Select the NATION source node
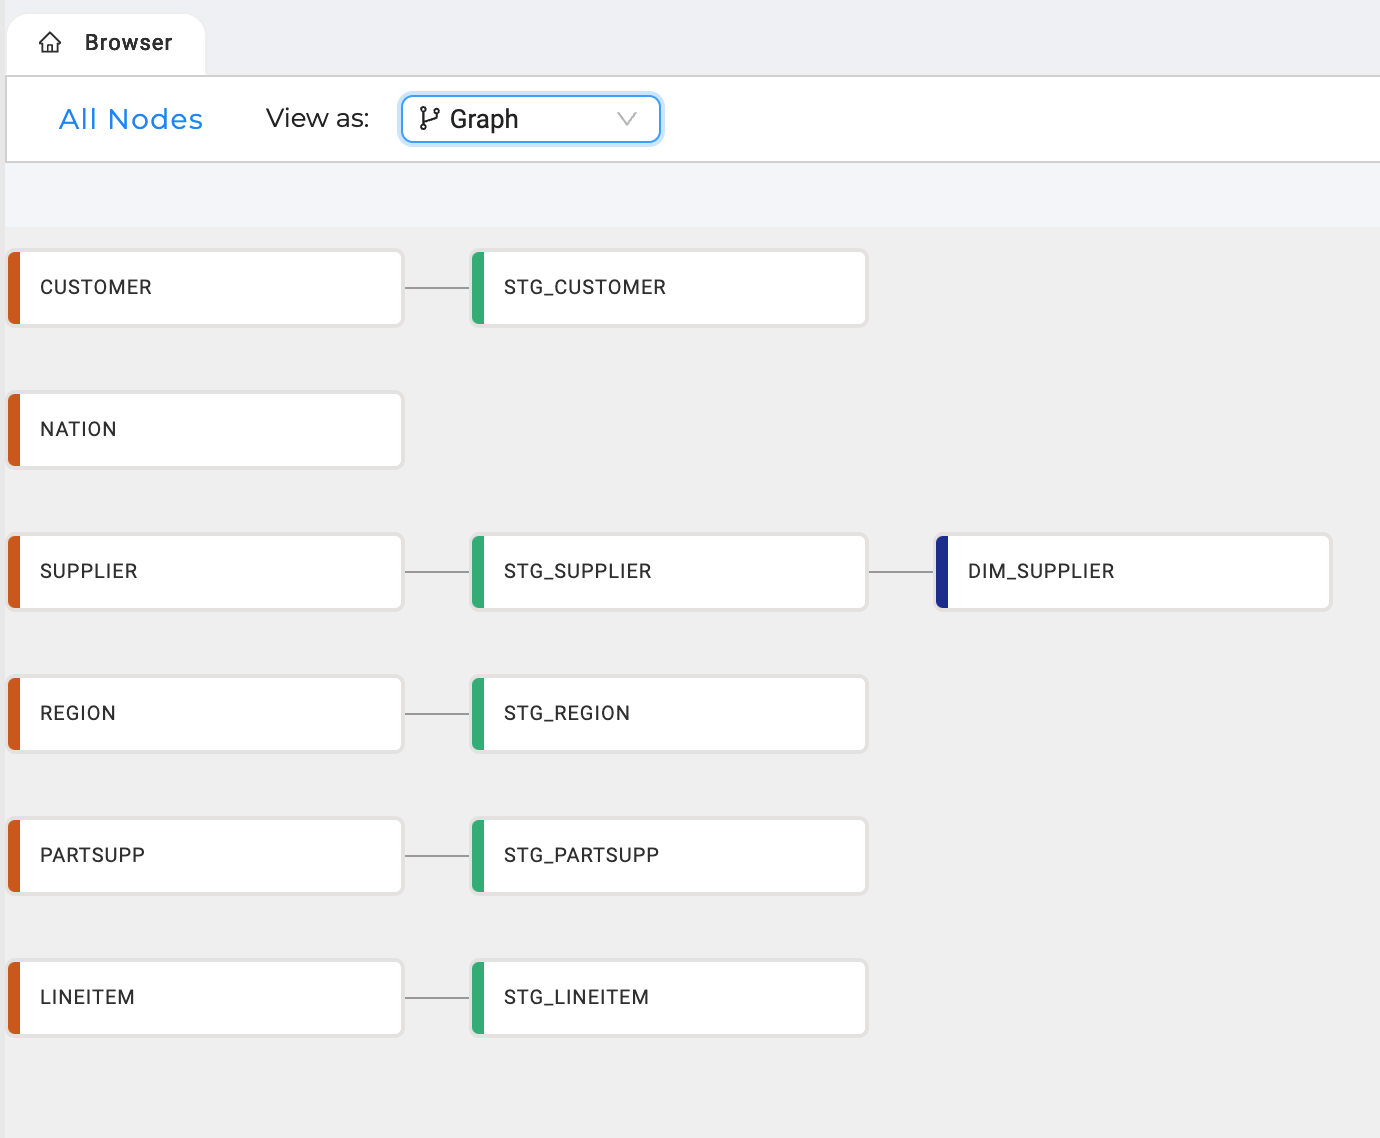 tap(205, 430)
